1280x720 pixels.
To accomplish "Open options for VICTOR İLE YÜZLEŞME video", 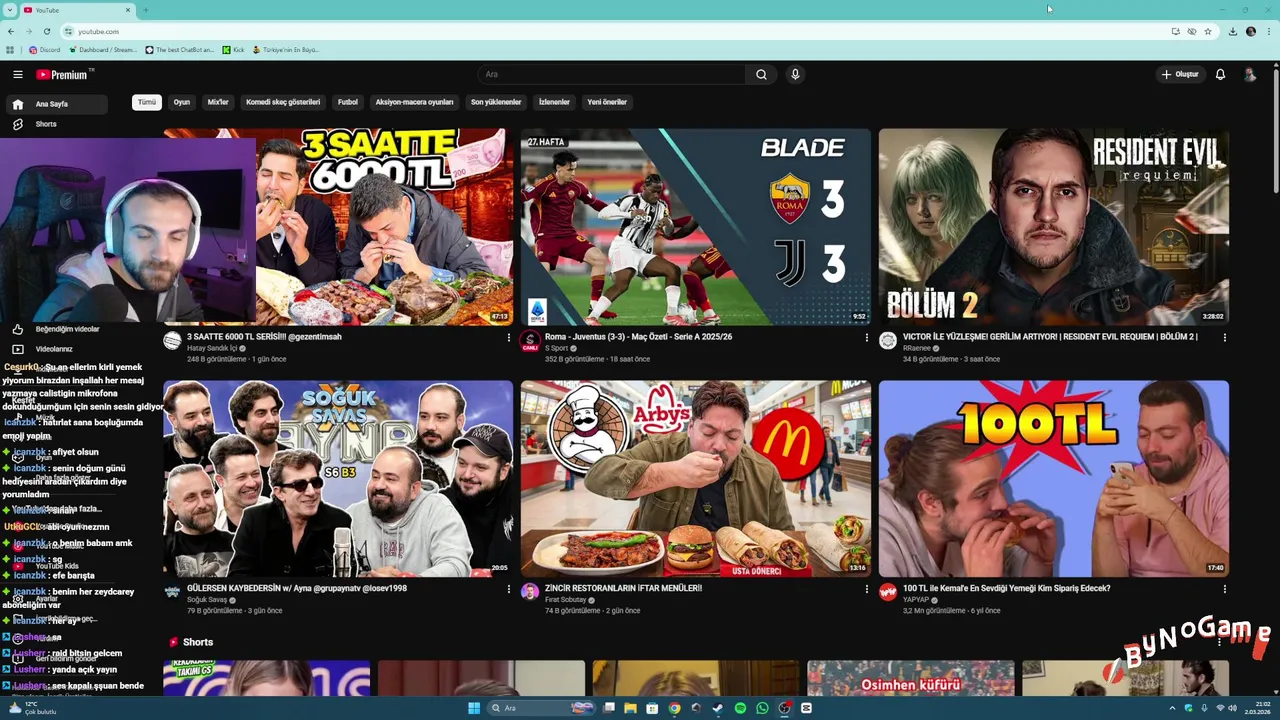I will [x=1224, y=338].
